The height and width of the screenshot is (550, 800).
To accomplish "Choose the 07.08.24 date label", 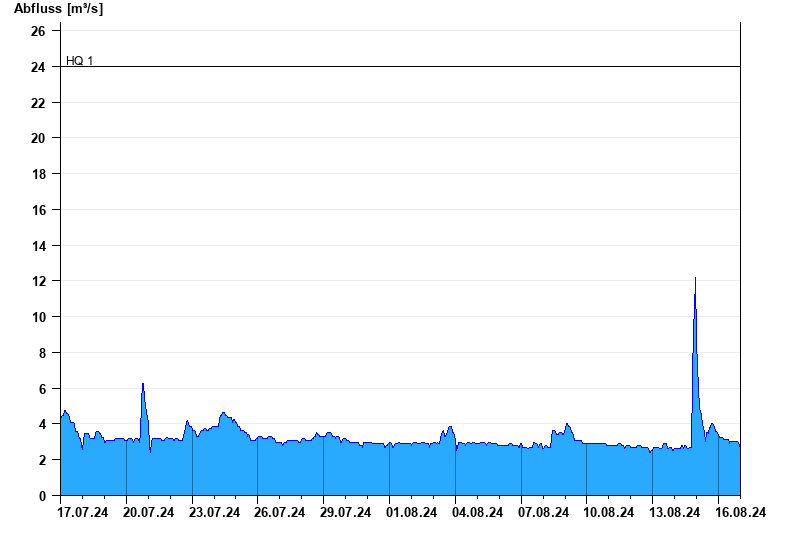I will point(543,513).
